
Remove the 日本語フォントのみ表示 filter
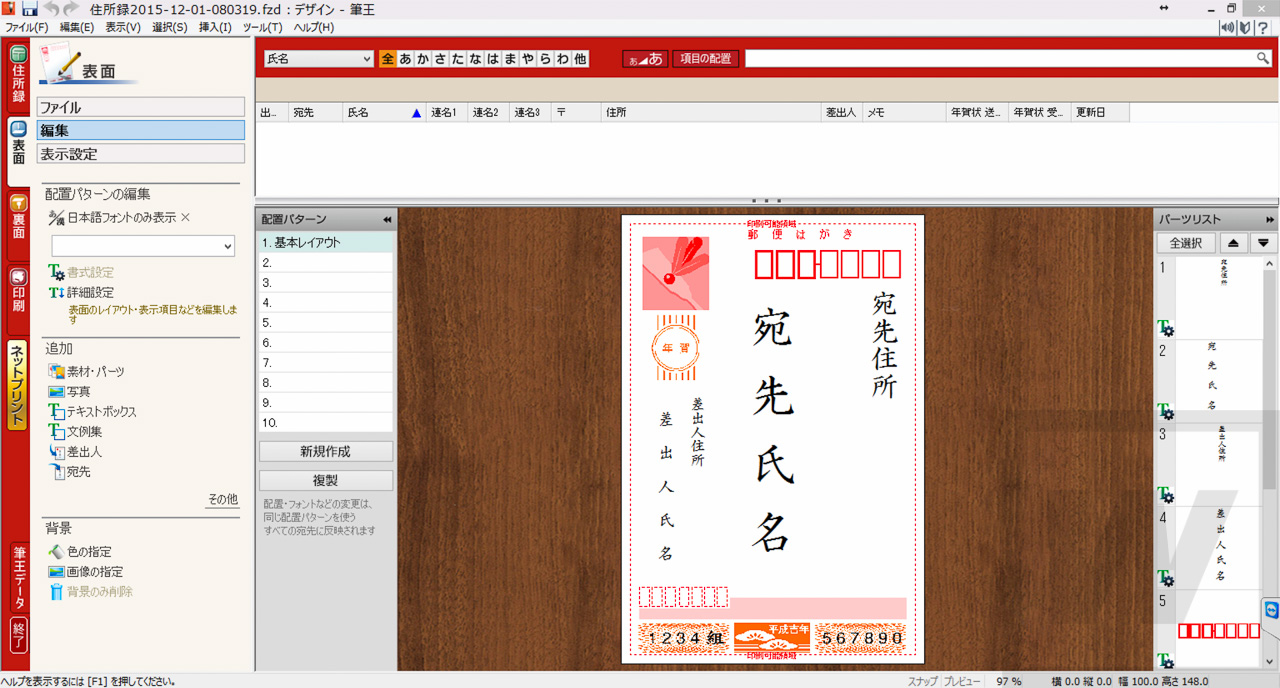[x=185, y=217]
